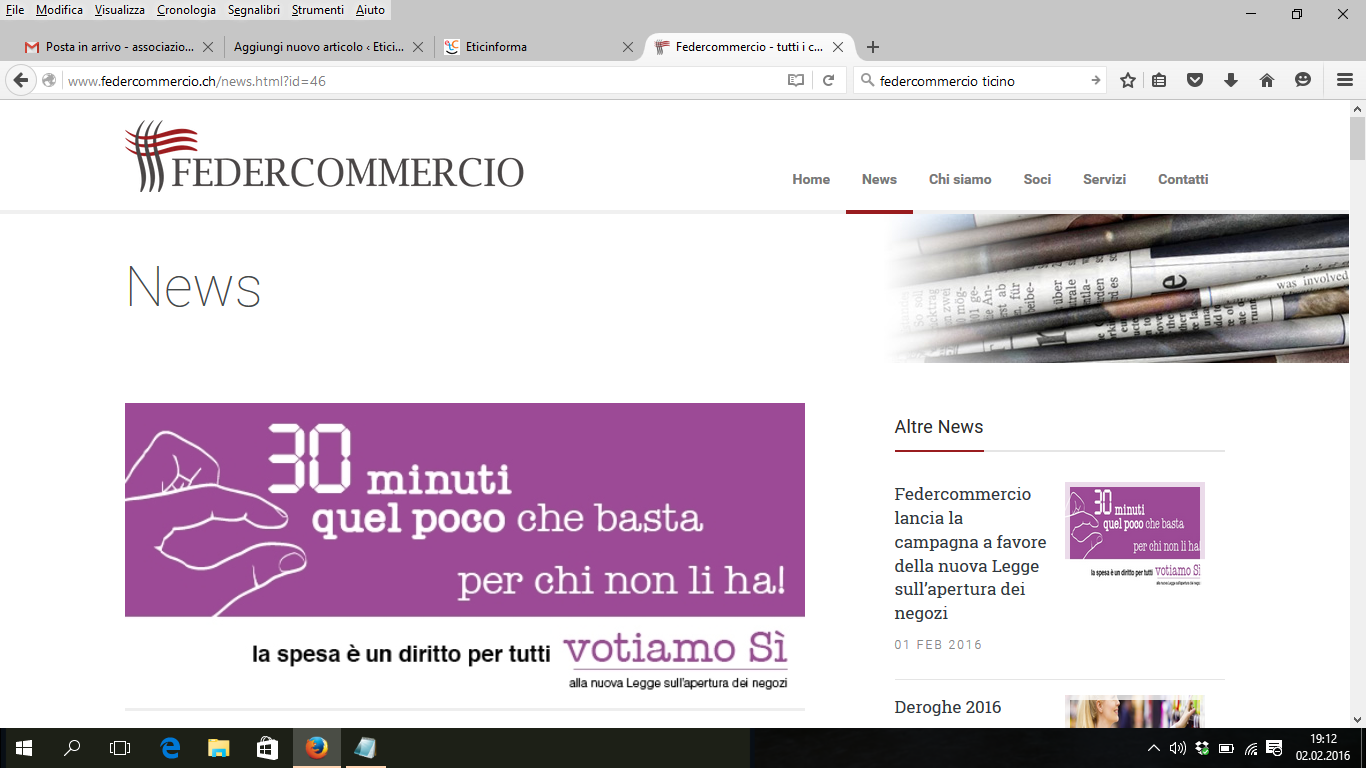Screen dimensions: 1366x768
Task: Open Wi-Fi network tray icon
Action: [1250, 748]
